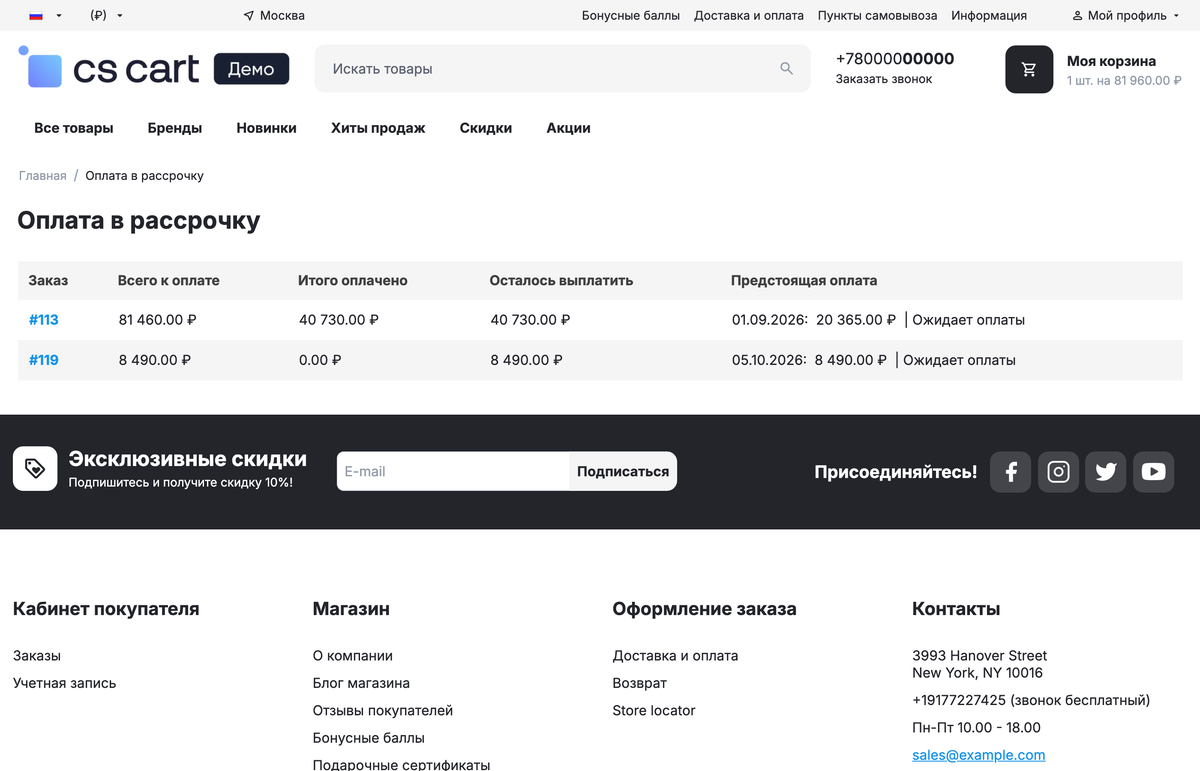
Task: Open order #113
Action: point(44,320)
